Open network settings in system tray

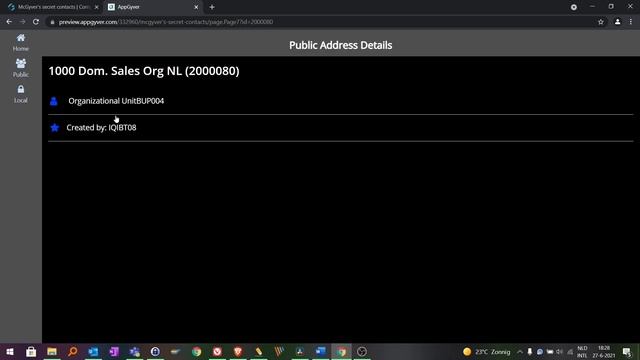[x=570, y=351]
